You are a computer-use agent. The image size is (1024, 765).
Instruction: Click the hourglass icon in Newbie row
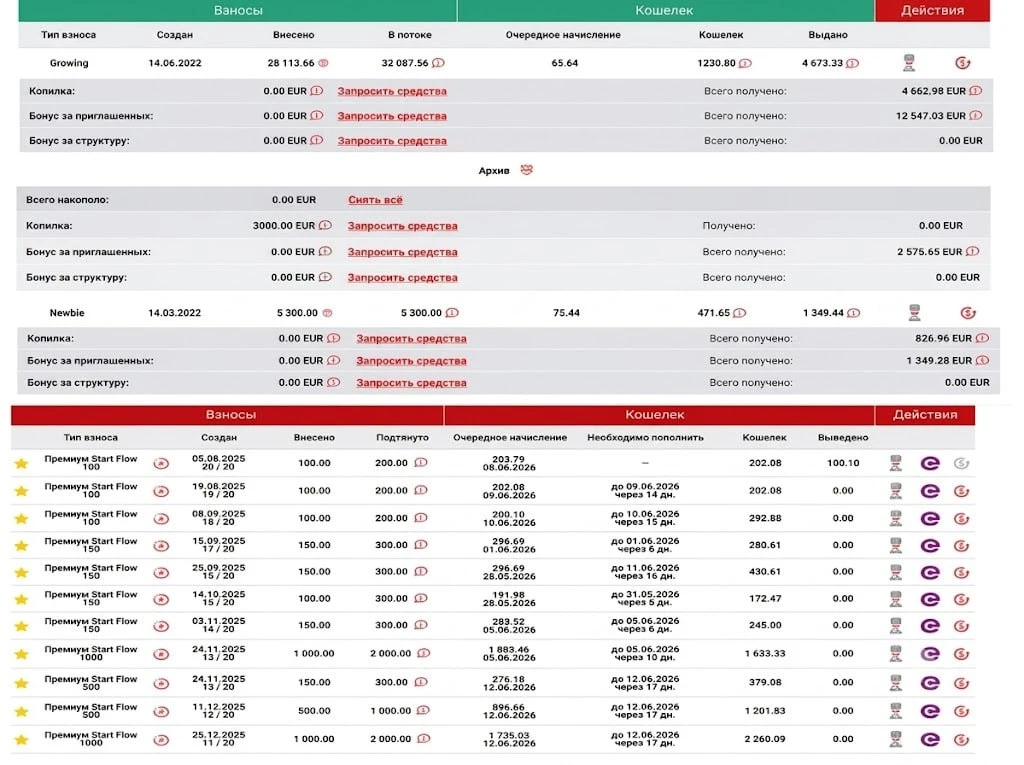click(914, 312)
